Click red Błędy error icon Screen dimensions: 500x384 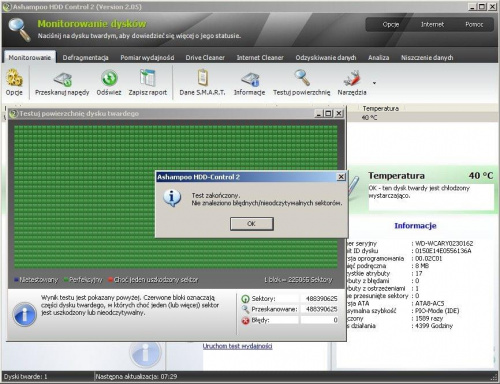click(245, 320)
